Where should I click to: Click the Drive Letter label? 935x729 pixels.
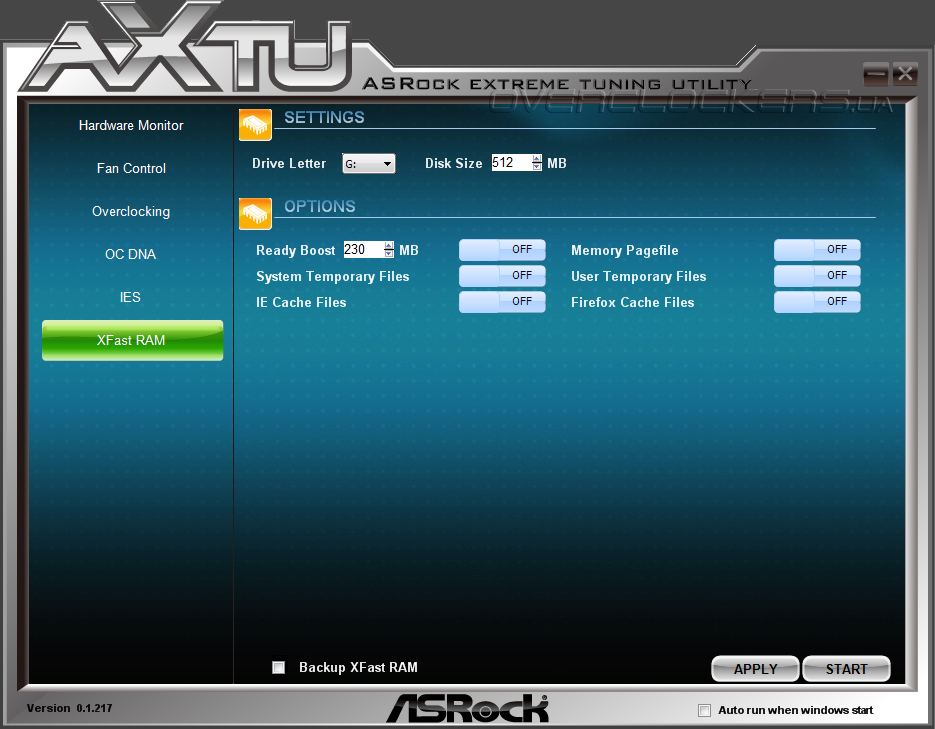pos(289,163)
